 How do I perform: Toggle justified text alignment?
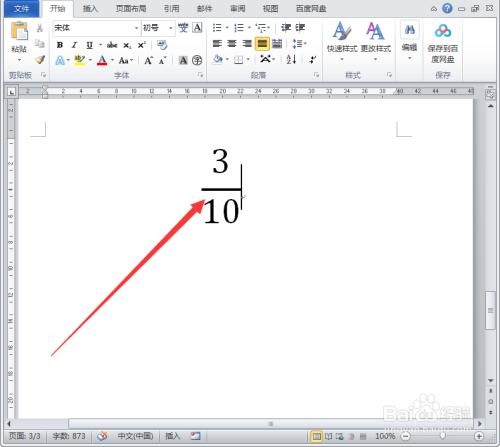pos(262,44)
